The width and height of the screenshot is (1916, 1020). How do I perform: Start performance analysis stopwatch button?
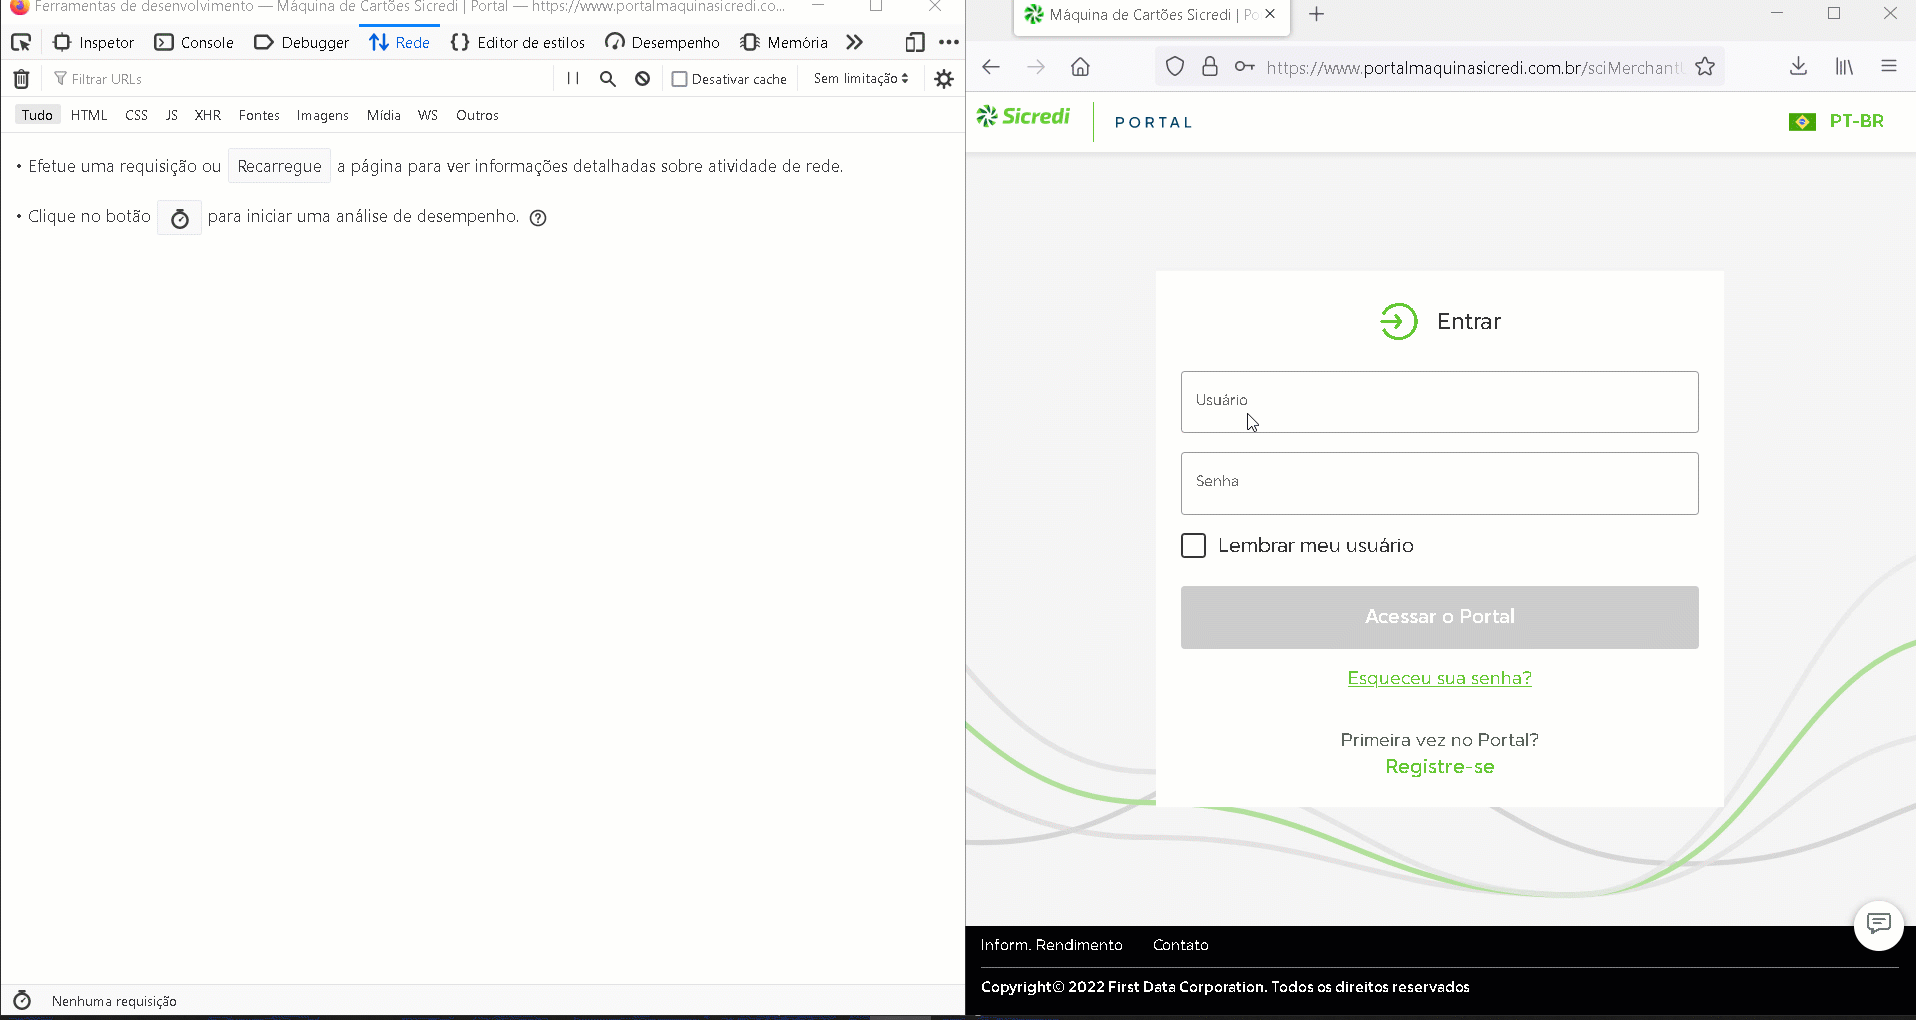coord(180,218)
